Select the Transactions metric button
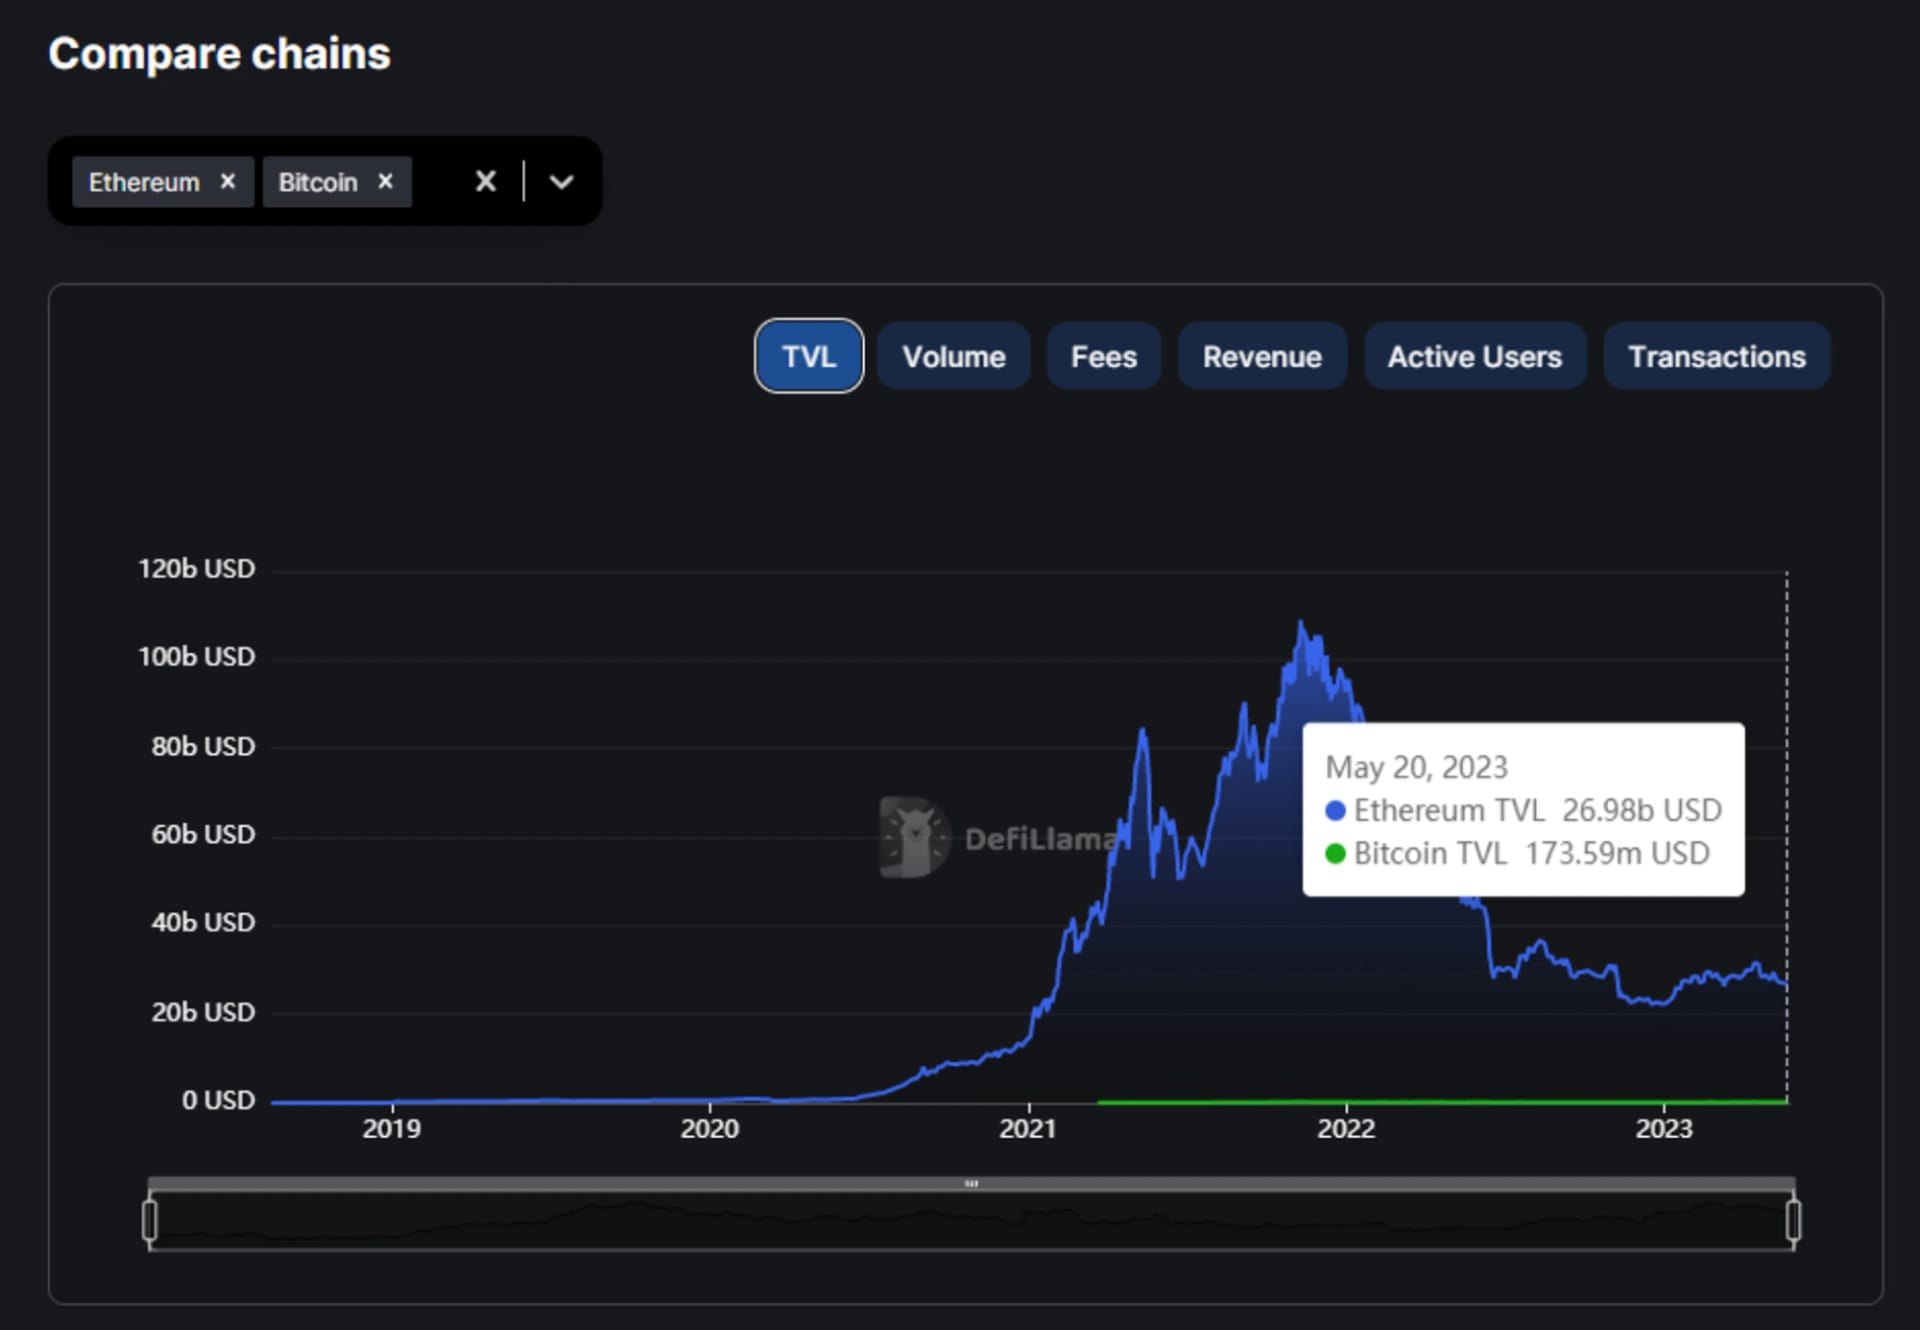The image size is (1920, 1330). click(x=1716, y=356)
